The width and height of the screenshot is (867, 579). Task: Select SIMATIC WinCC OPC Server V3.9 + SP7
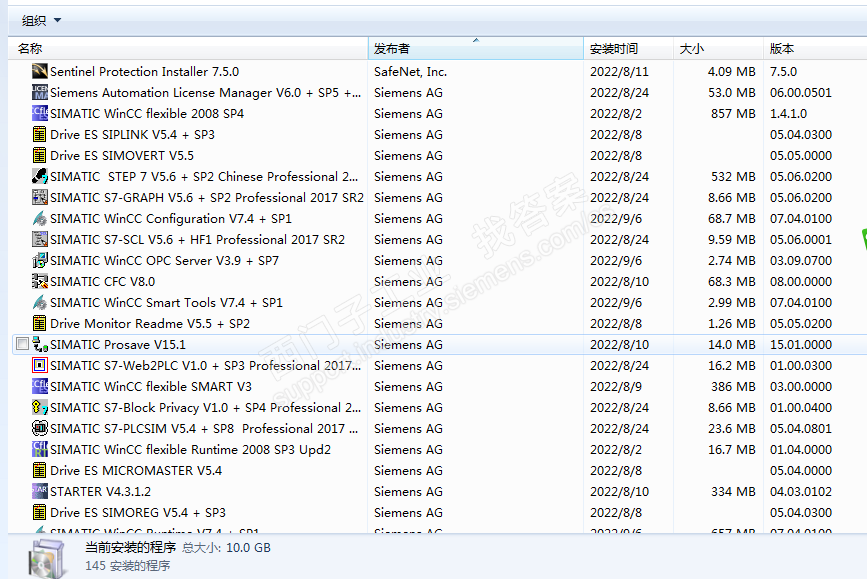(164, 260)
